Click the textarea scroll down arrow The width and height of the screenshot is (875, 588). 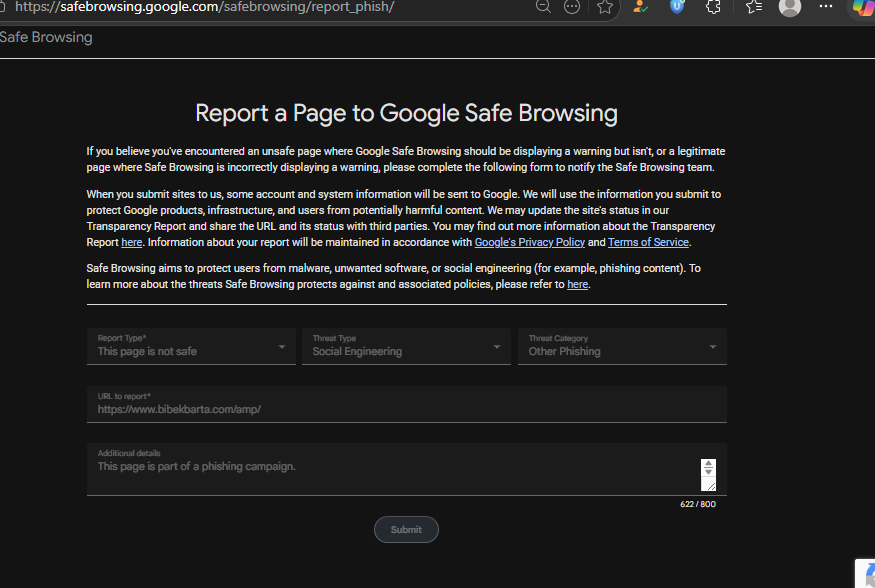pos(708,472)
